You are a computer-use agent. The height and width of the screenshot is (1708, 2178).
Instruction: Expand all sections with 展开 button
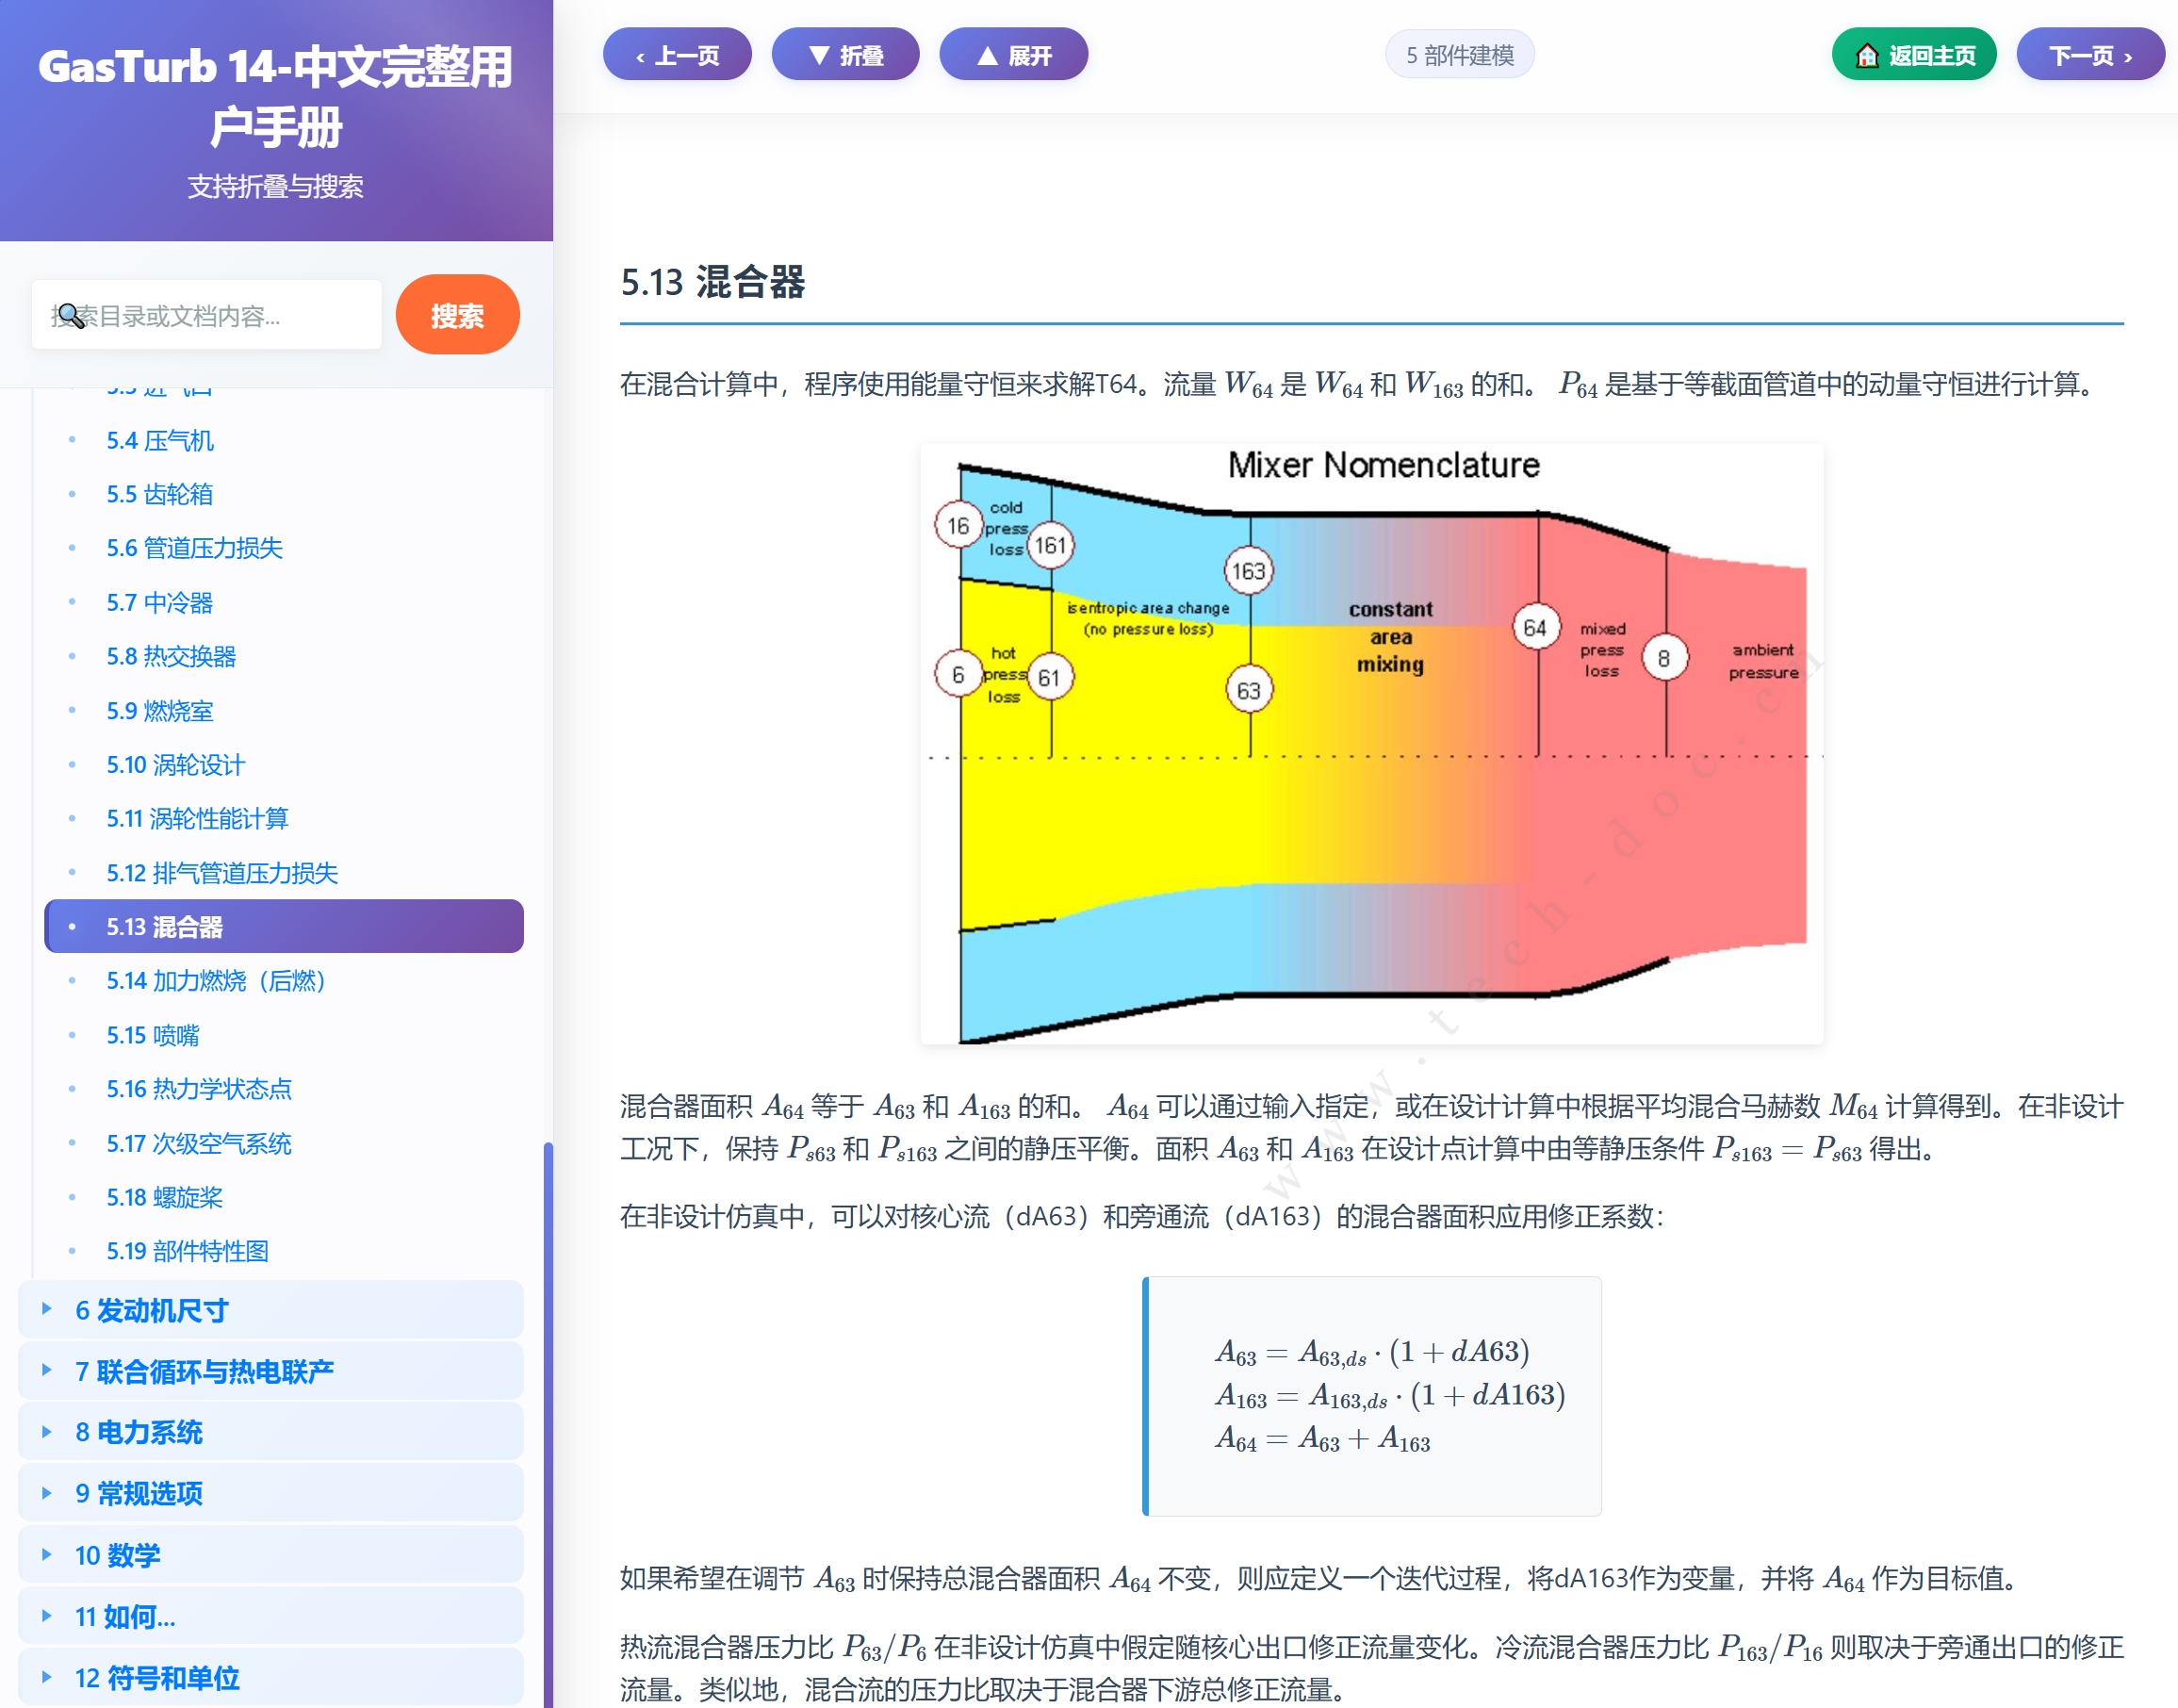pyautogui.click(x=1013, y=55)
